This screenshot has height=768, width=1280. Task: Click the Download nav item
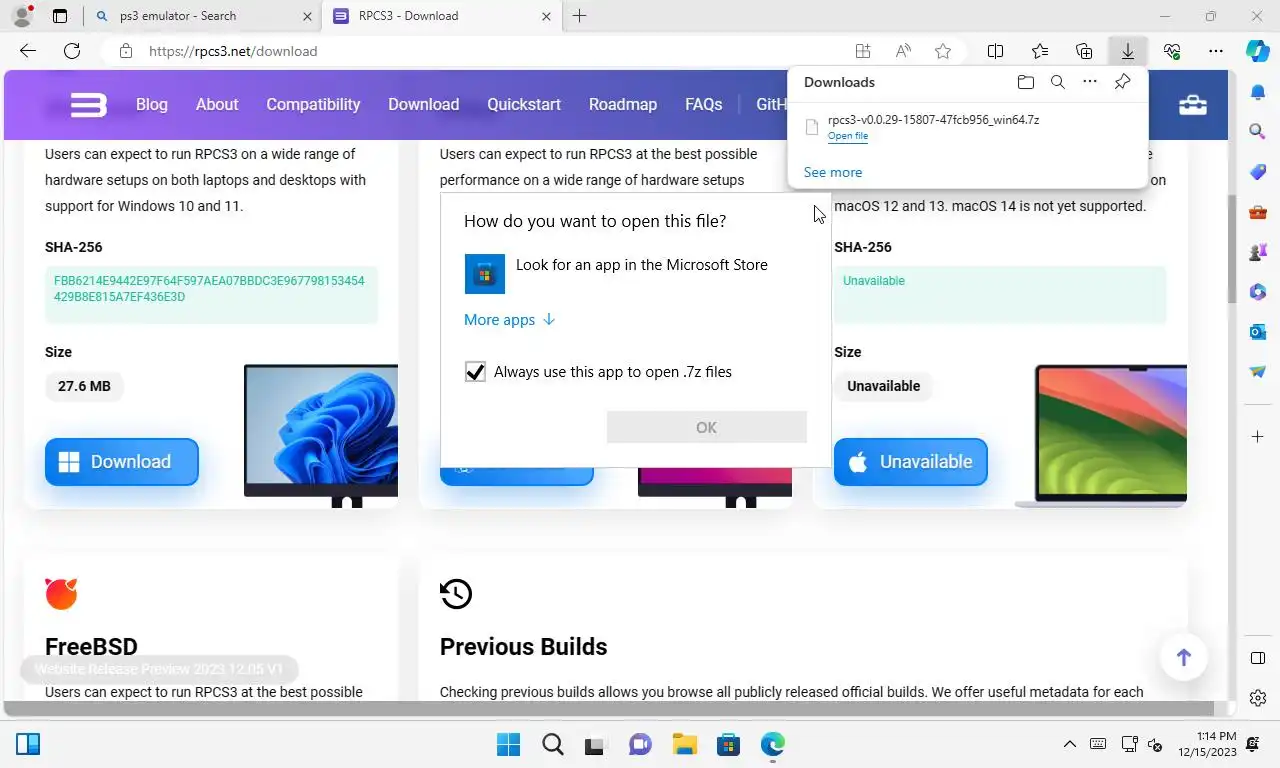tap(424, 104)
